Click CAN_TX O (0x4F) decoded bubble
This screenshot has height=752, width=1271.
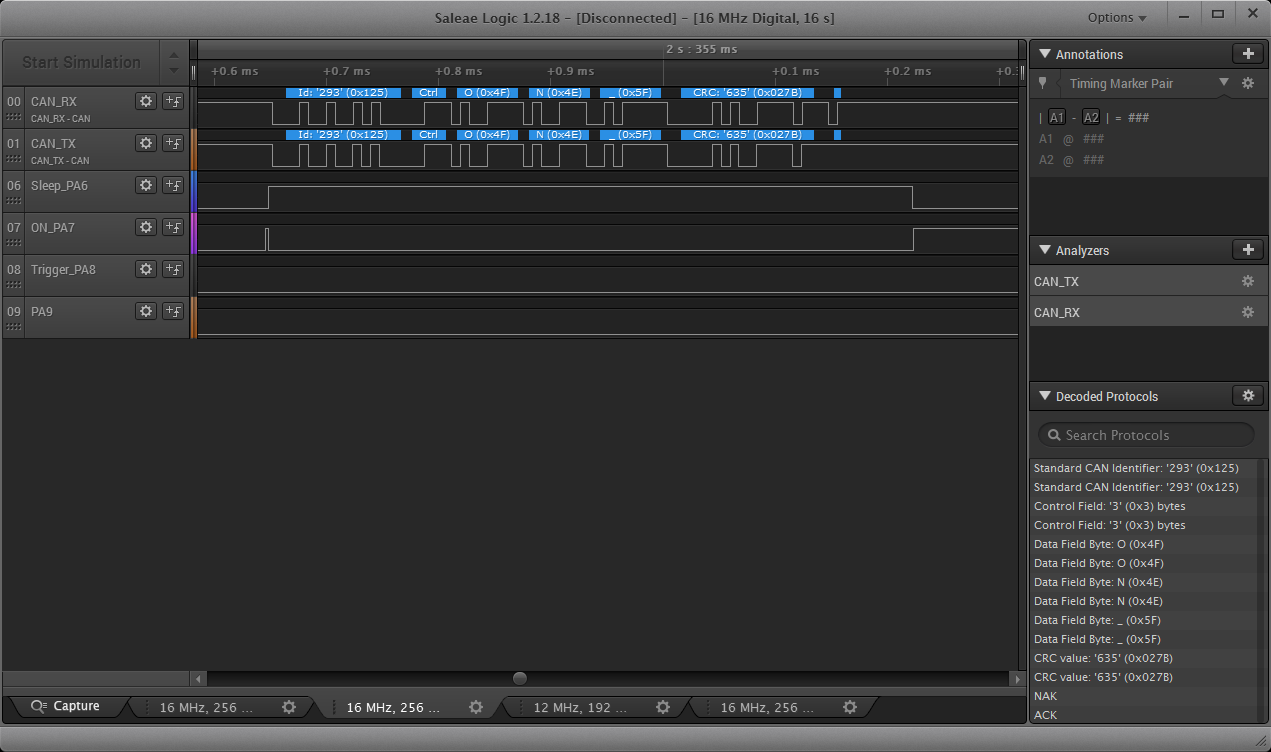pos(487,135)
